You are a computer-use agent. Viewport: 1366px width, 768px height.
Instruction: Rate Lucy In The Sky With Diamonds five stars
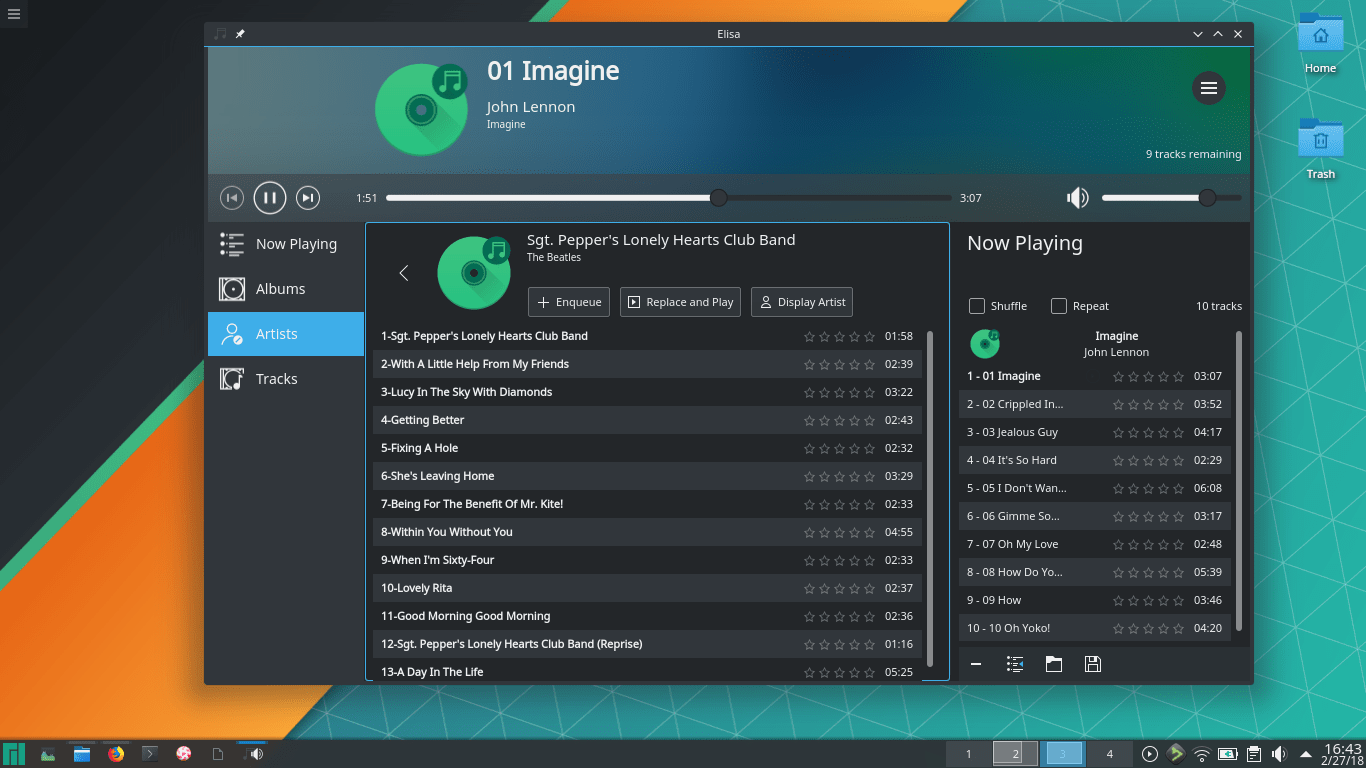pyautogui.click(x=869, y=392)
